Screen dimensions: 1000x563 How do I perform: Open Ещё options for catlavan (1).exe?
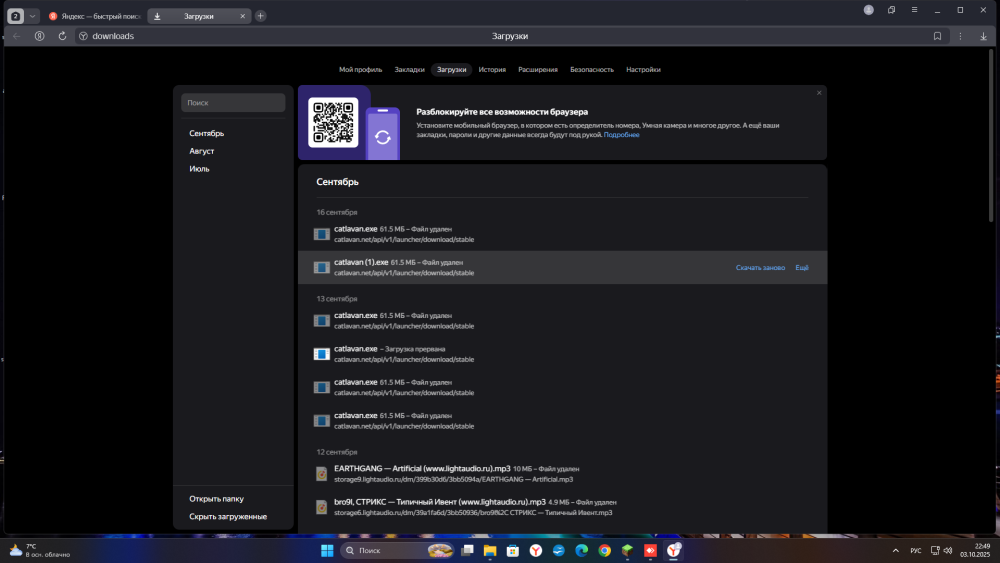(802, 268)
